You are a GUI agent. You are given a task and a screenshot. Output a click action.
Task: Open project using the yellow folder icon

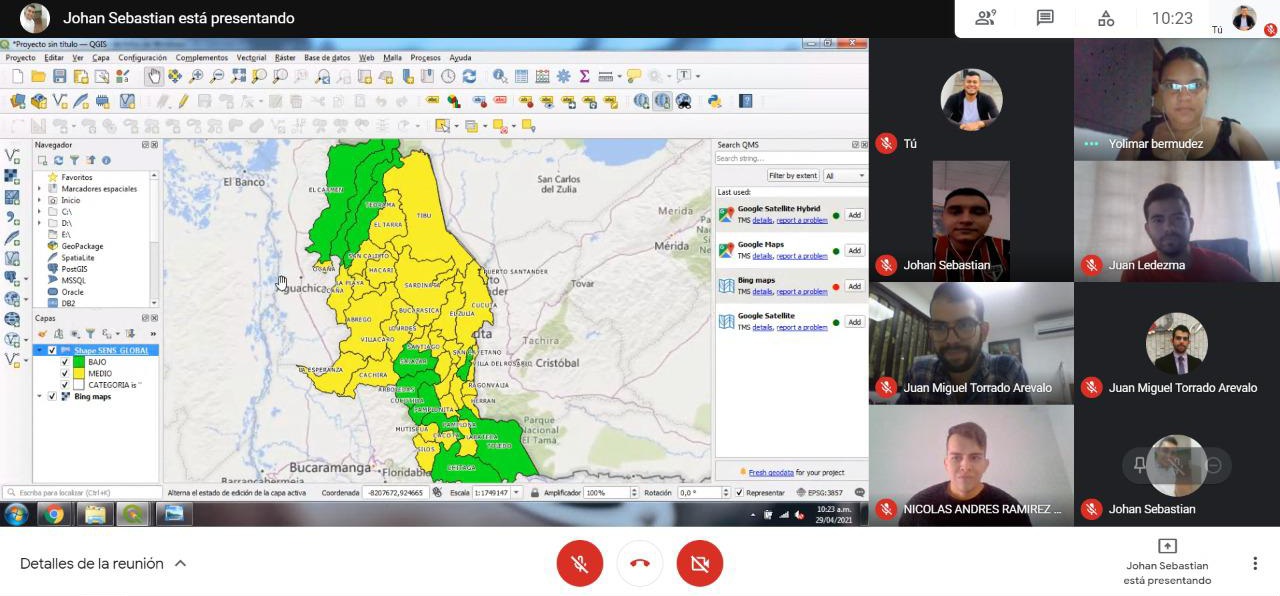(38, 76)
